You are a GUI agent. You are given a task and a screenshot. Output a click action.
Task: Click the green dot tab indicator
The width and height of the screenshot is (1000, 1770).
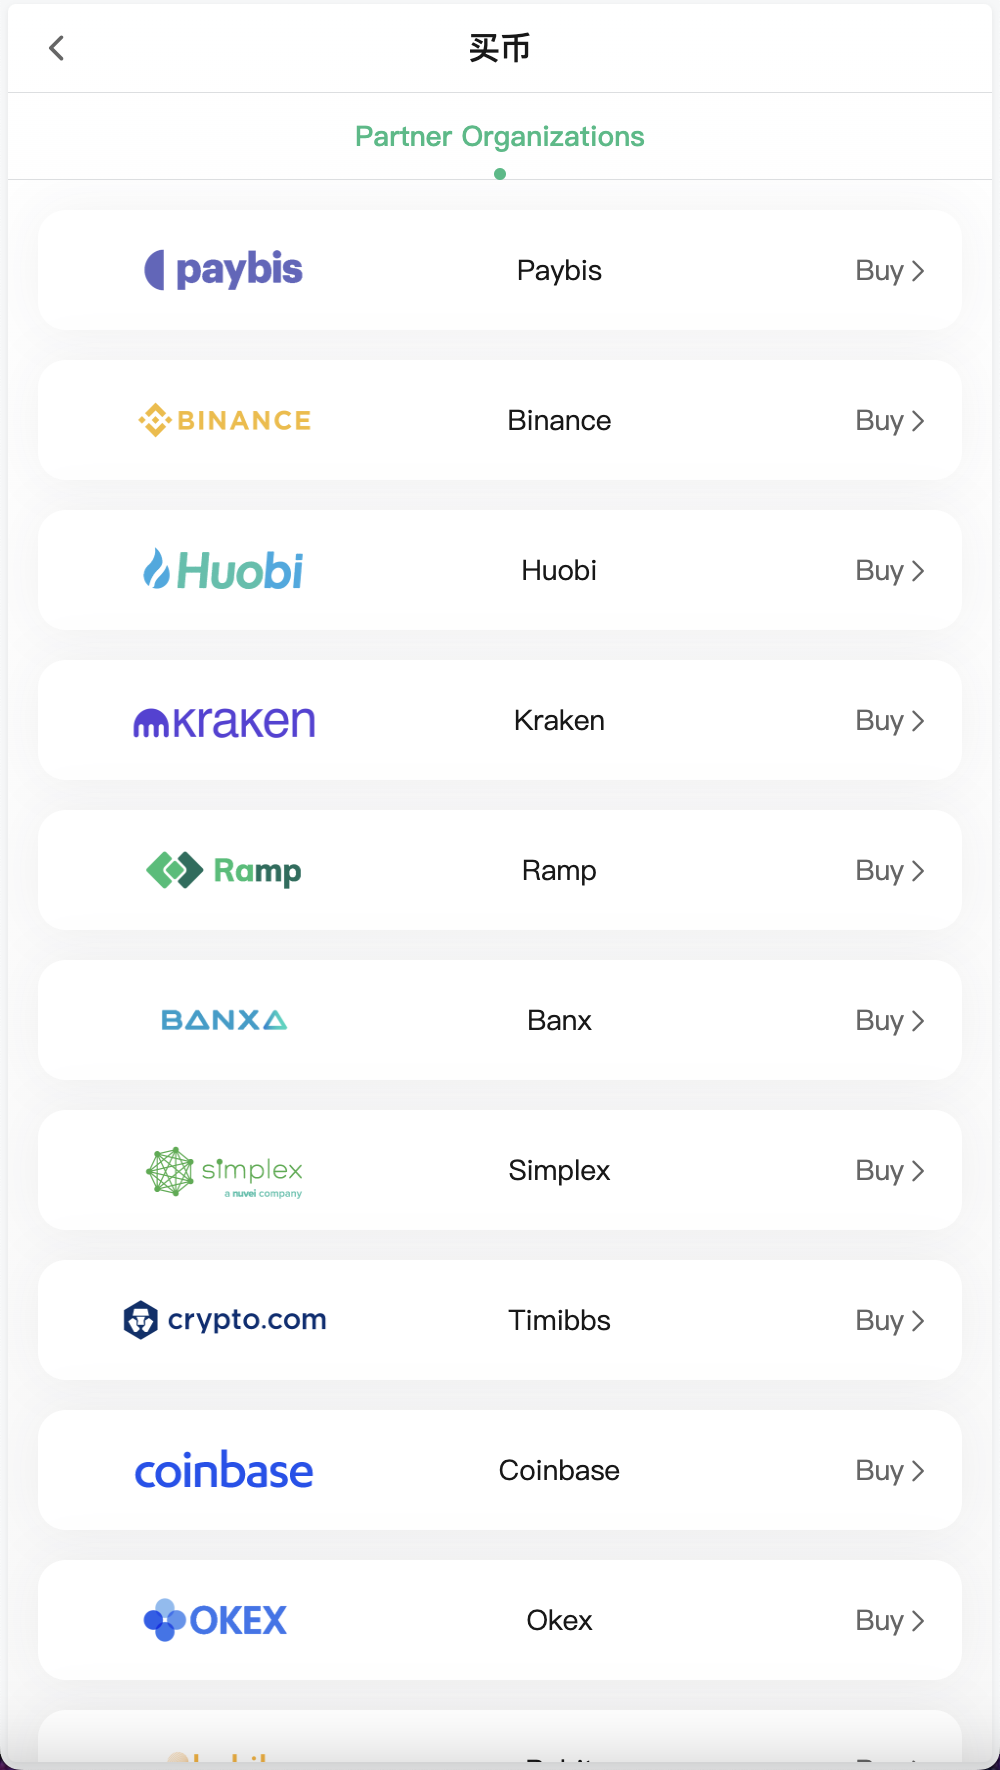click(x=500, y=173)
